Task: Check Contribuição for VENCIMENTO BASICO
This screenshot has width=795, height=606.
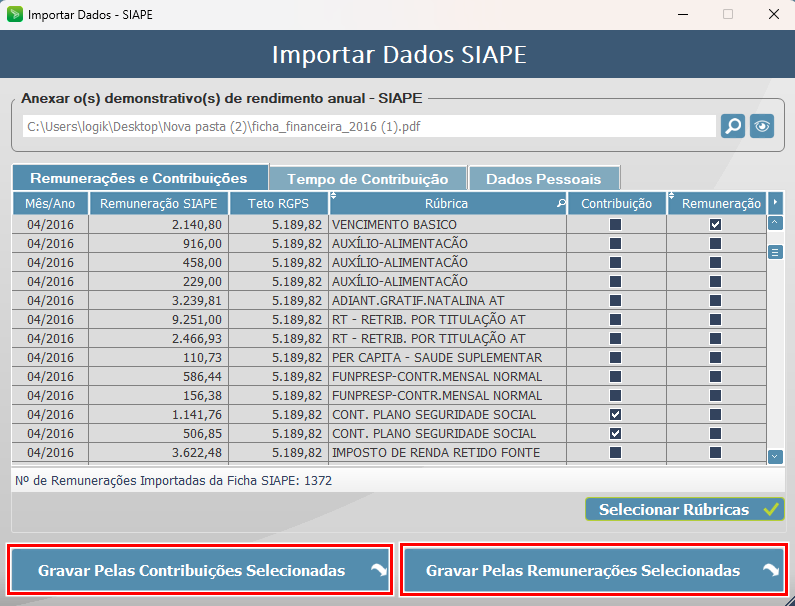Action: 616,225
